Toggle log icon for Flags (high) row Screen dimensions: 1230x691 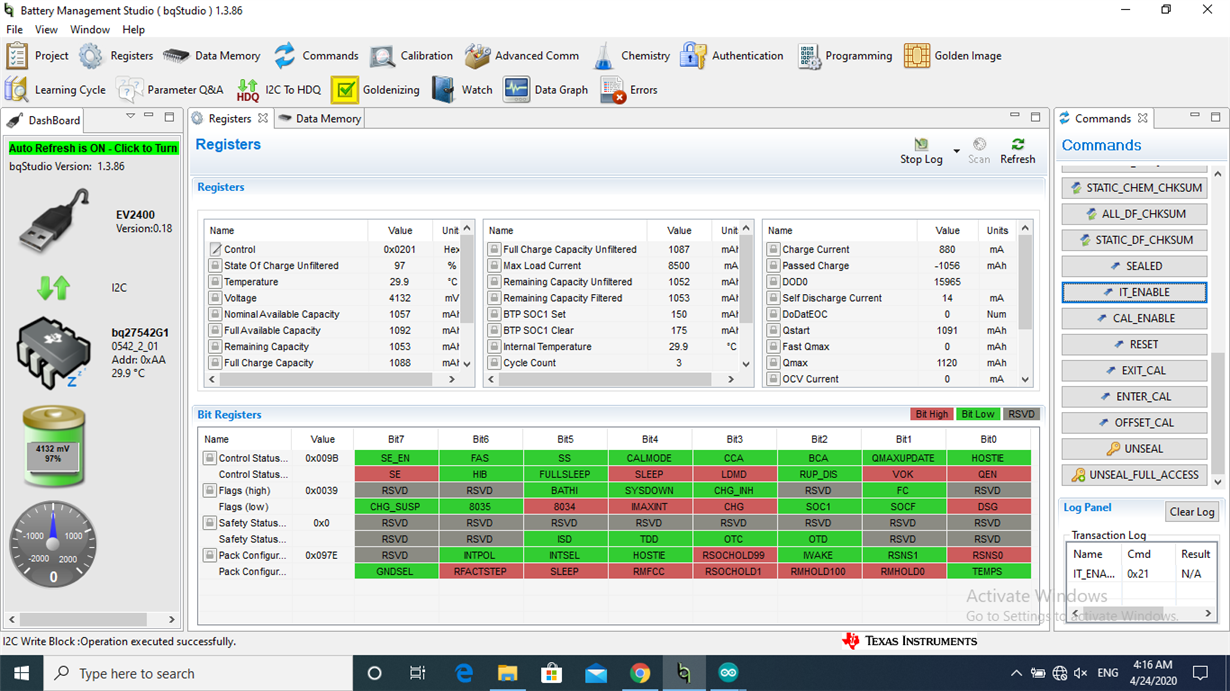click(x=210, y=491)
